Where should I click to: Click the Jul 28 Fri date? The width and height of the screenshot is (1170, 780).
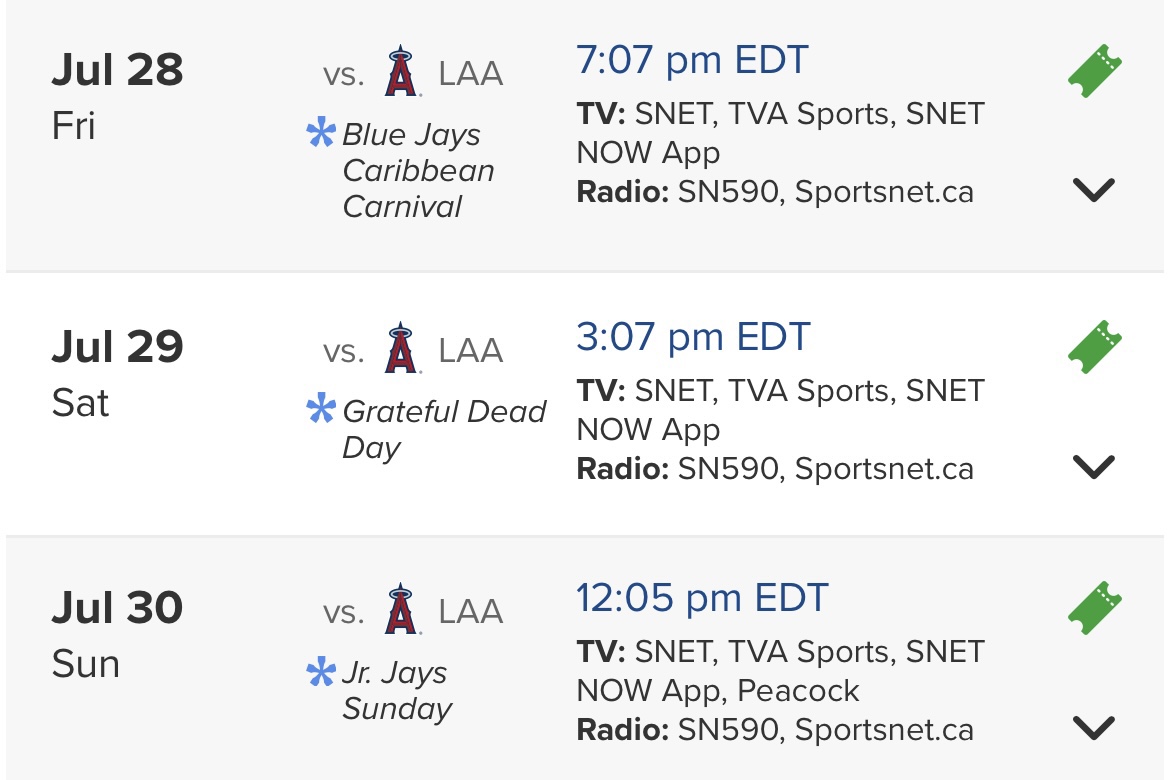tap(117, 96)
